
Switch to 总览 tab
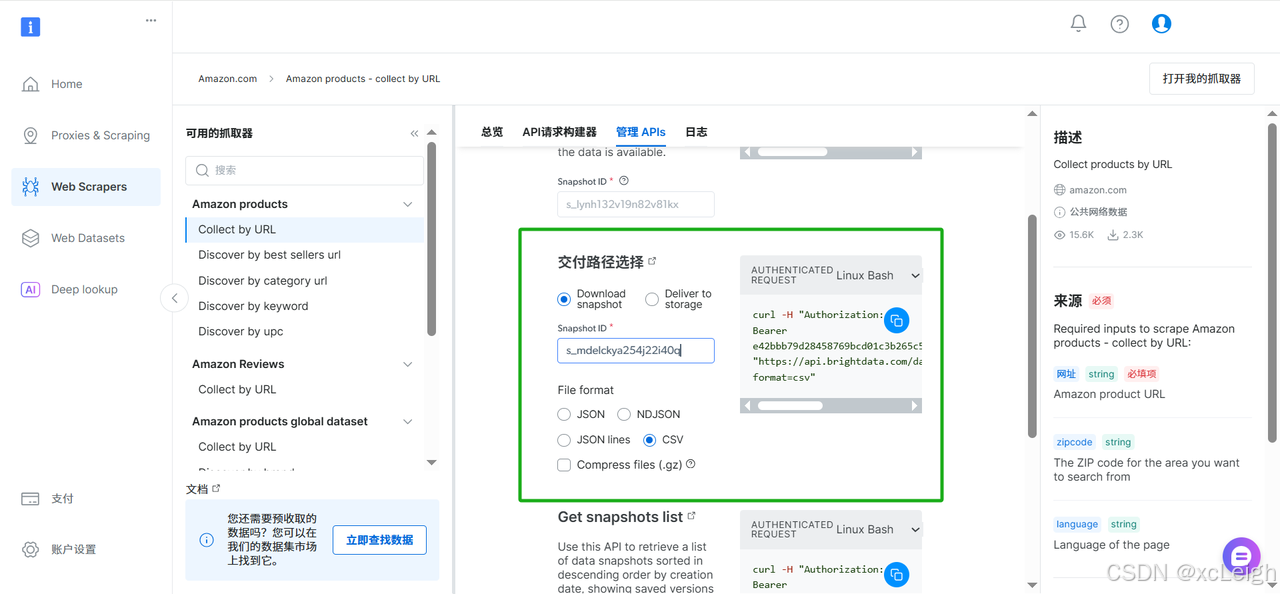[492, 132]
